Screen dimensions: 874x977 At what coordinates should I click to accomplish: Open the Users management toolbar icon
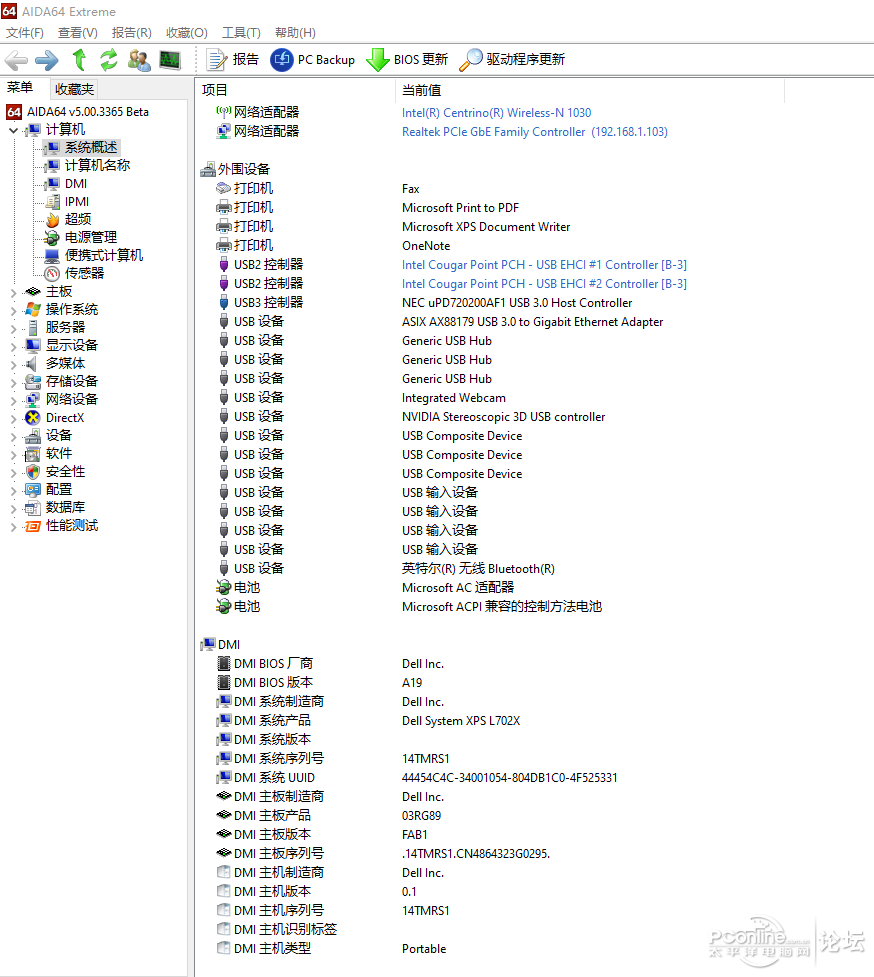[139, 60]
